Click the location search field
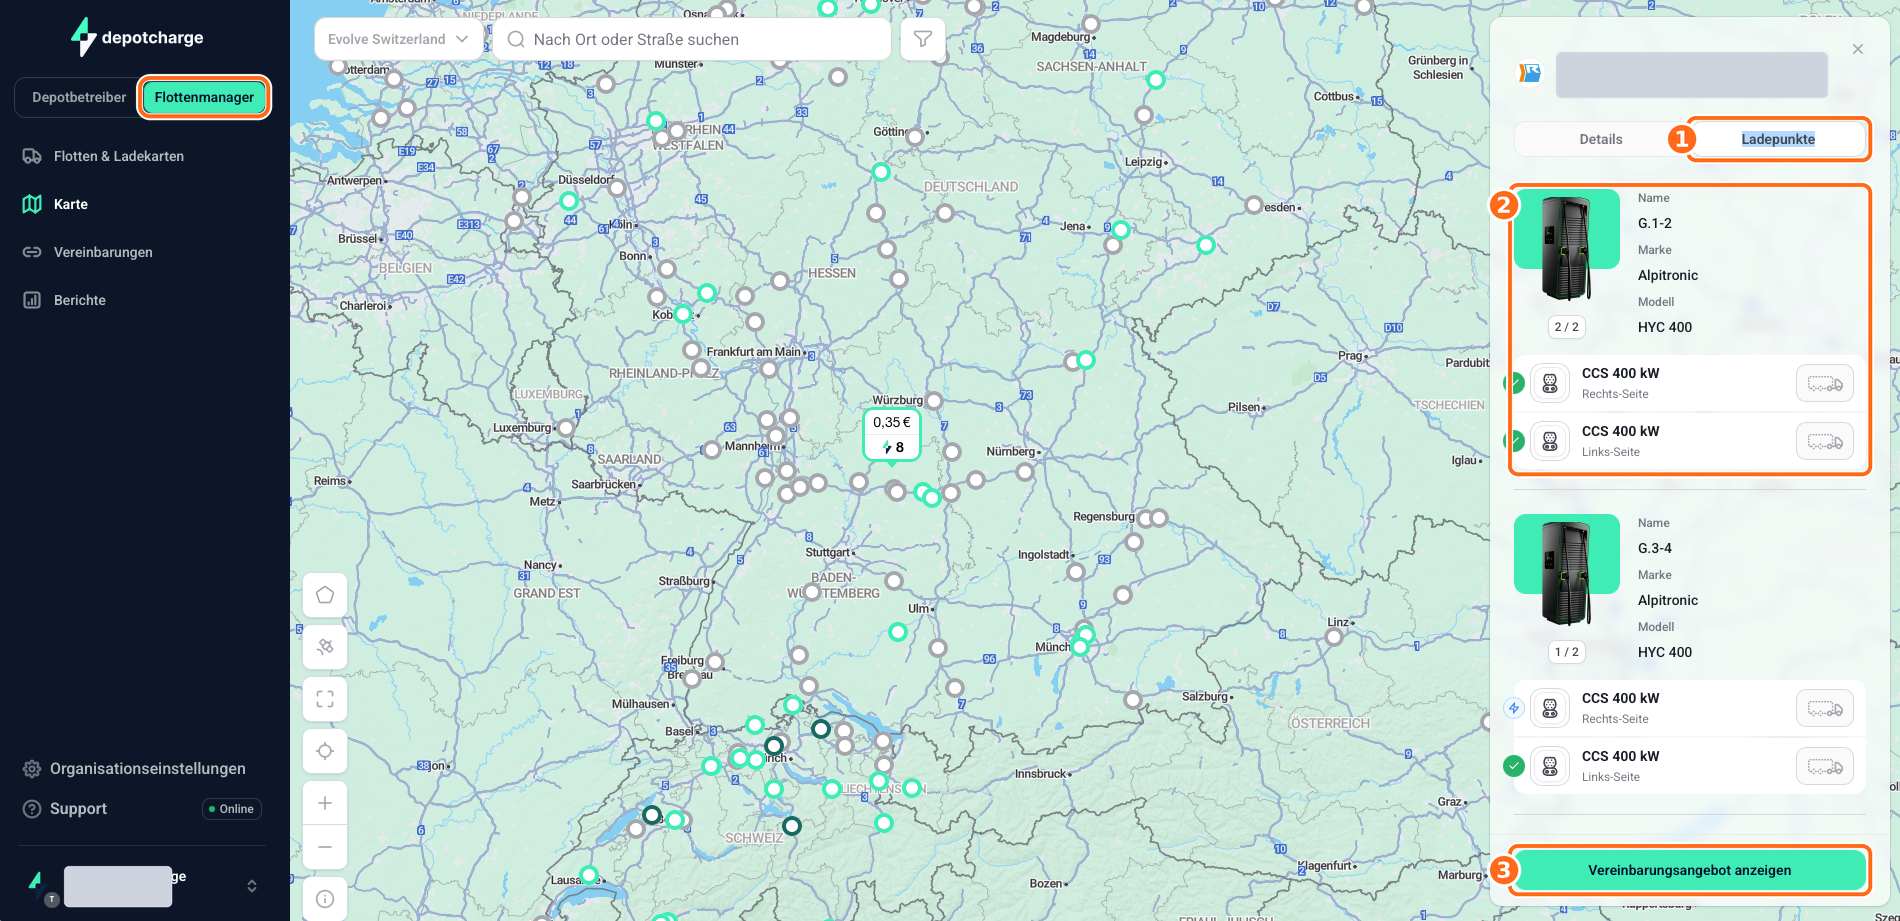Screen dimensions: 1900x921 point(692,39)
